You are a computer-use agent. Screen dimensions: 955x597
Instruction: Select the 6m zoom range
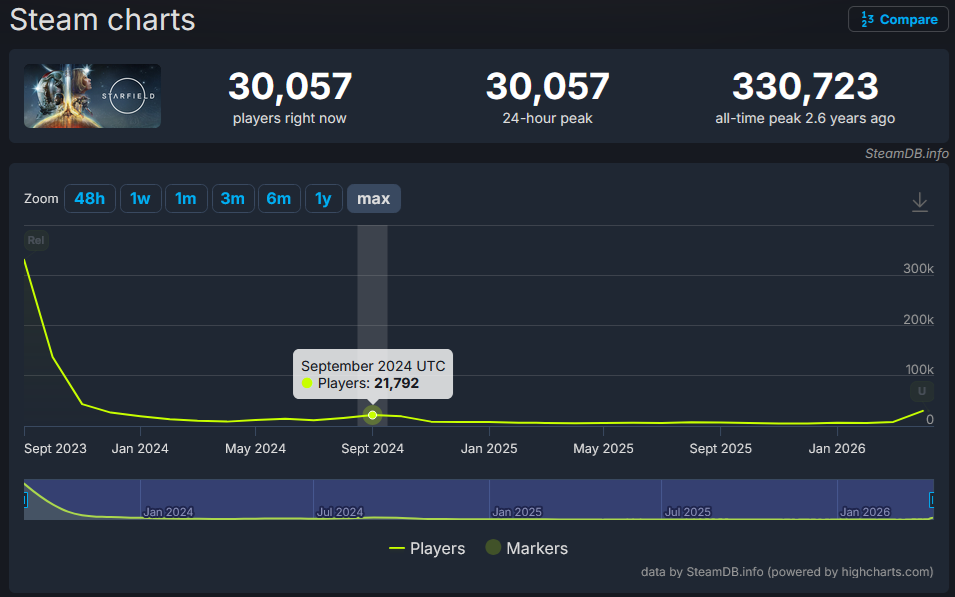pyautogui.click(x=279, y=199)
